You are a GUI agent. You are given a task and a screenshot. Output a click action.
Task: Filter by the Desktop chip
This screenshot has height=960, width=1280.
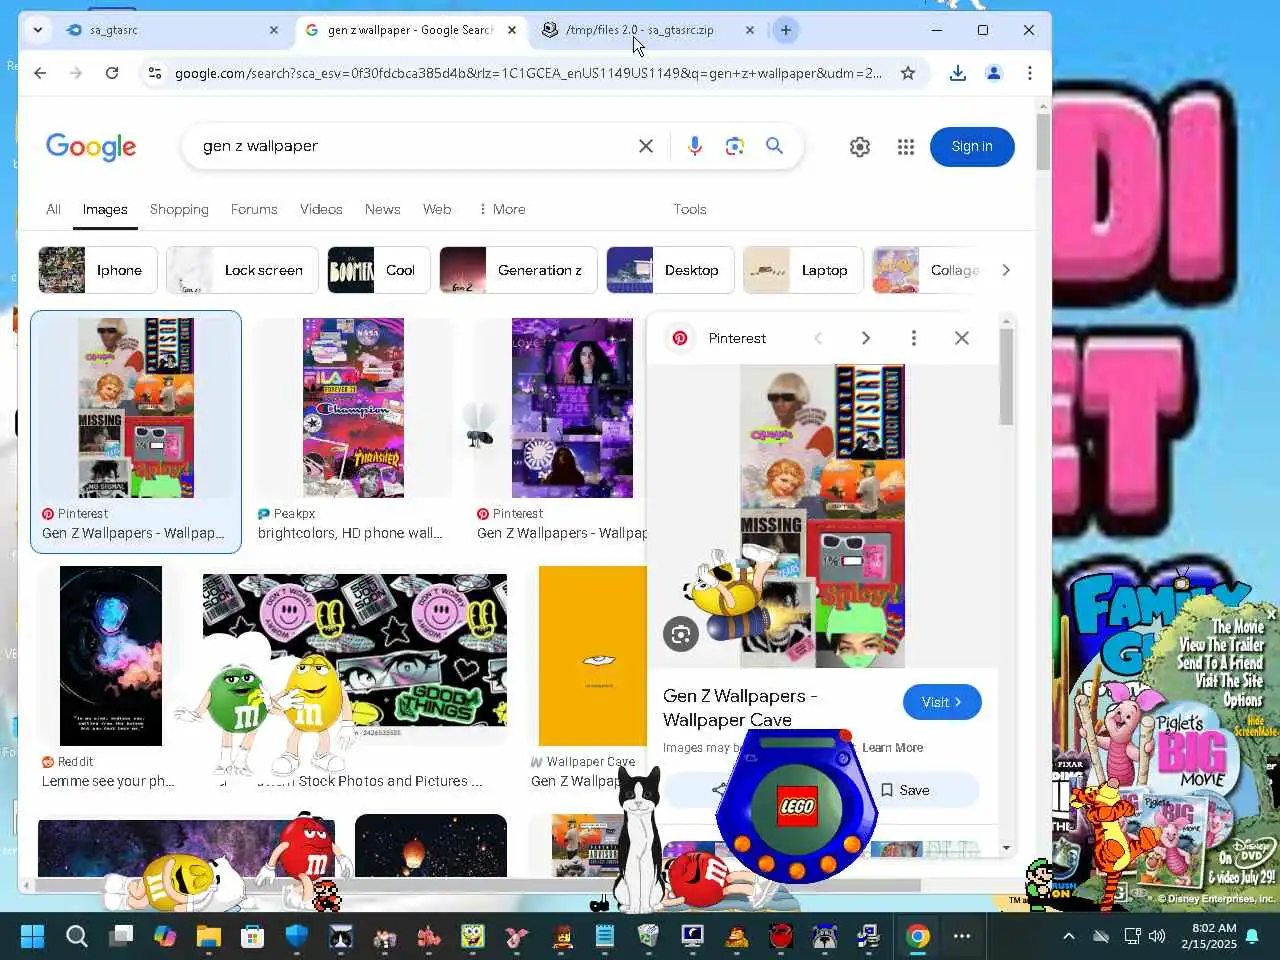tap(670, 270)
